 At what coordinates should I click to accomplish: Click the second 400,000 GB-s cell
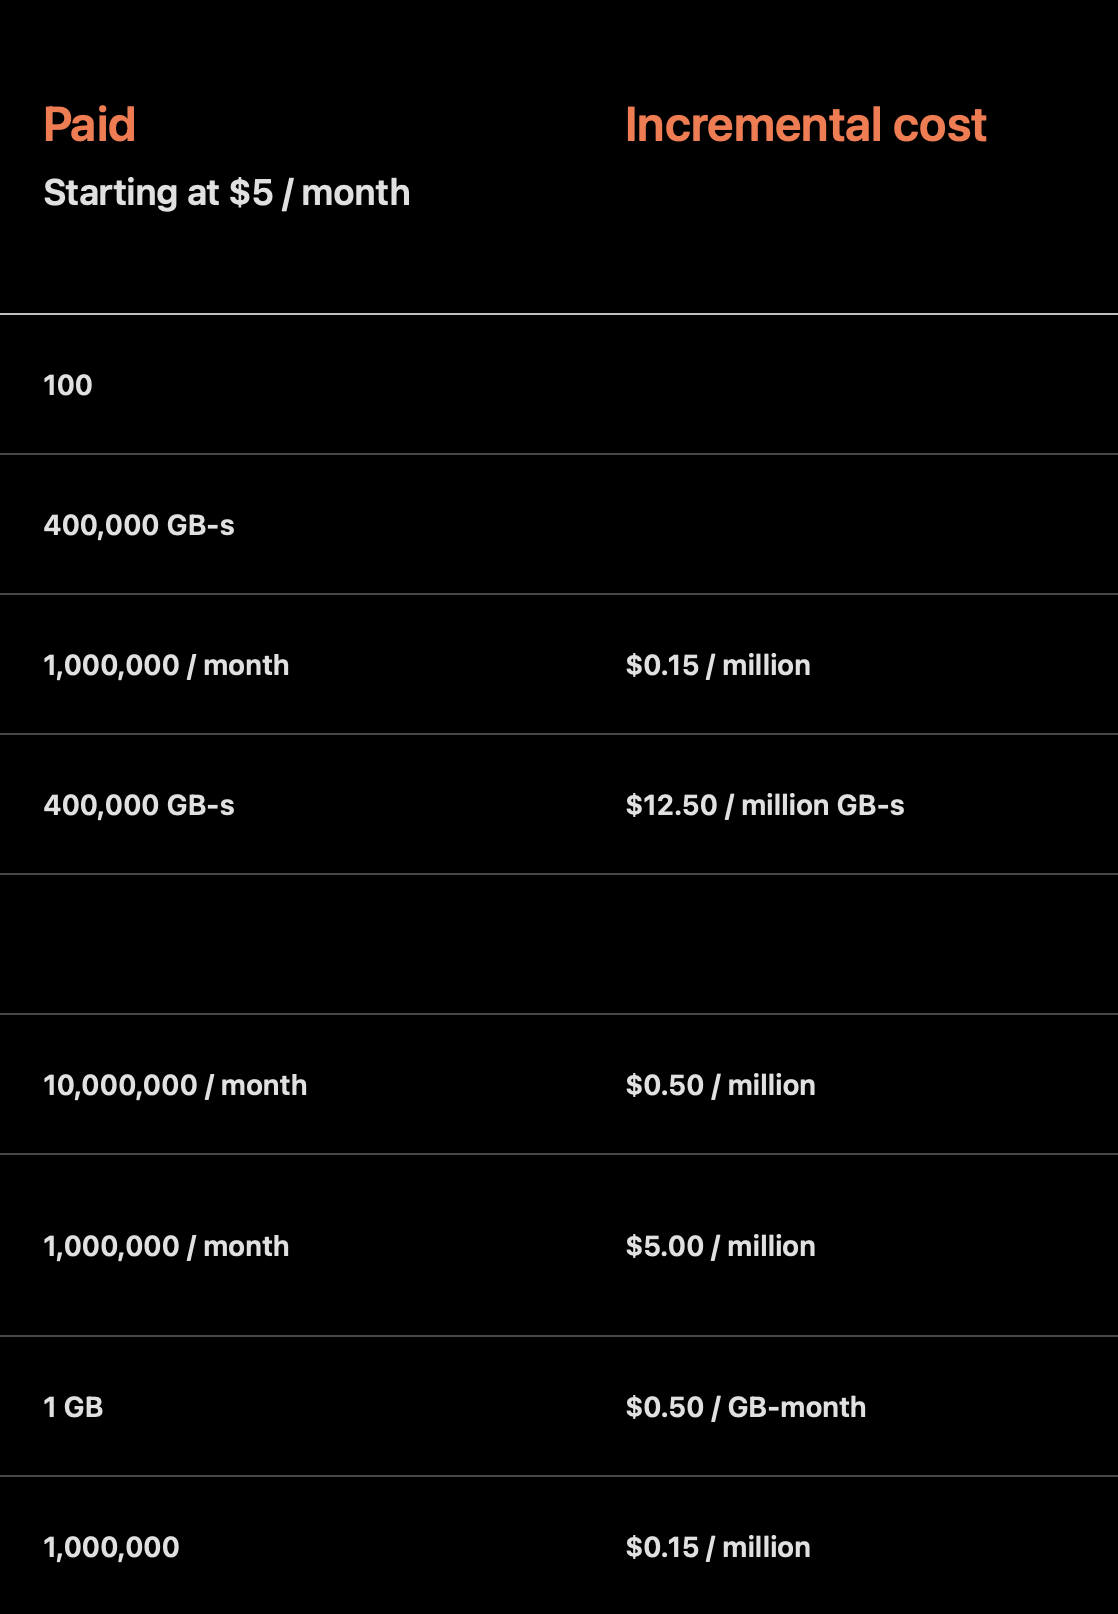tap(139, 805)
